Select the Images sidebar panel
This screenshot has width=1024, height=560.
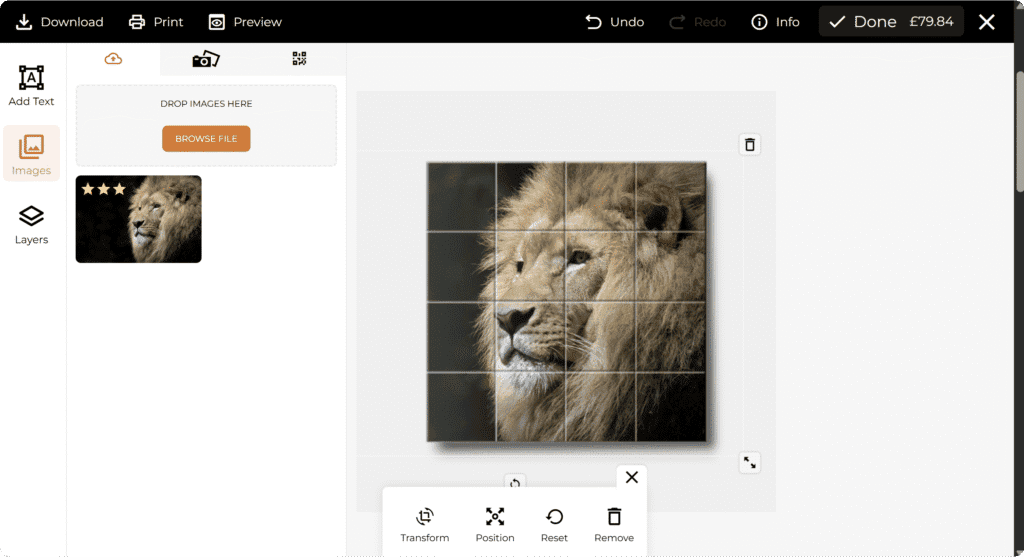[x=31, y=154]
